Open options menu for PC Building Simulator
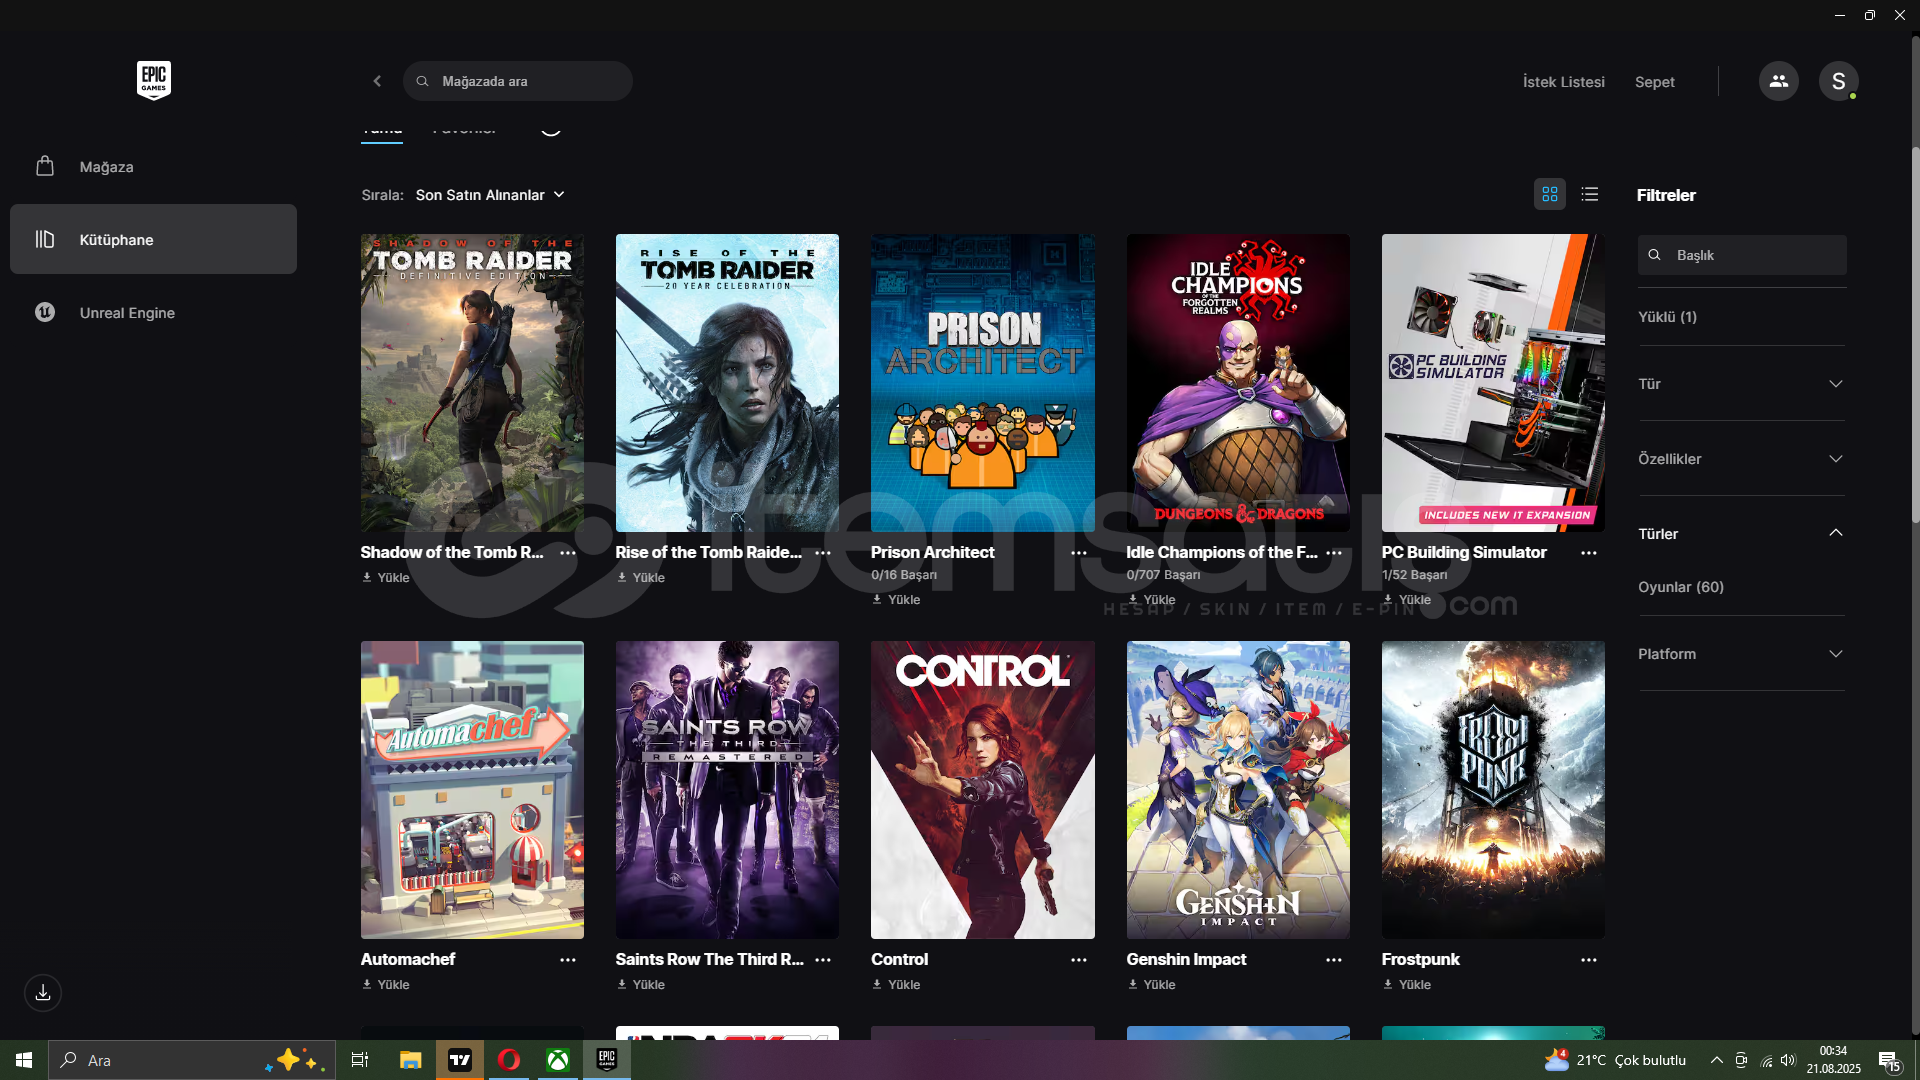 tap(1589, 553)
